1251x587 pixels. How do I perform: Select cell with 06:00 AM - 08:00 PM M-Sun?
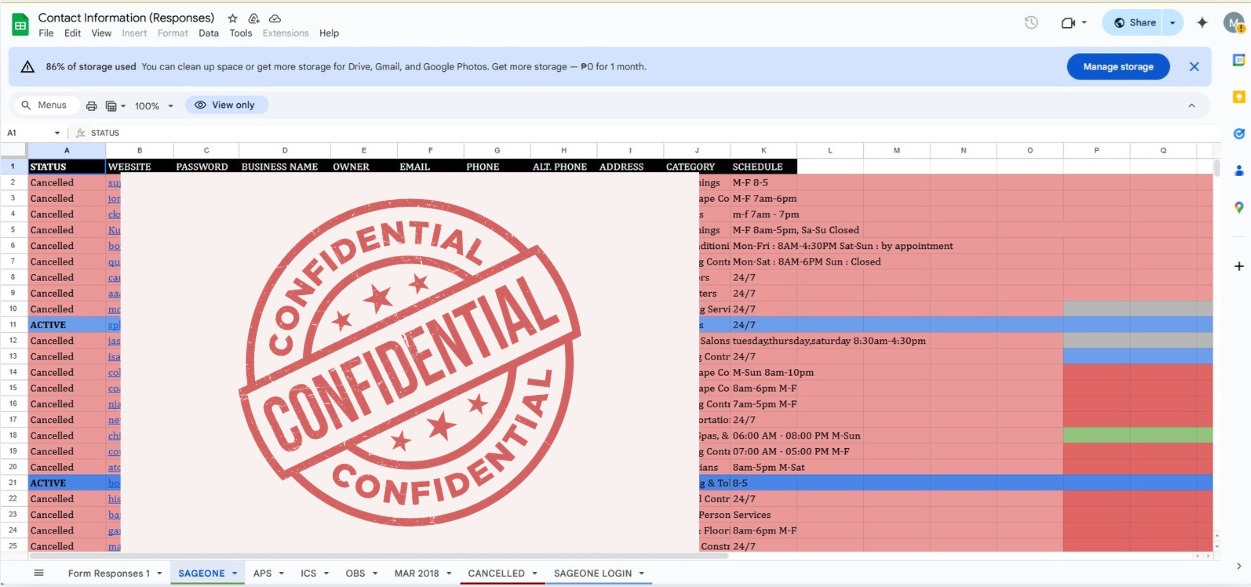click(x=764, y=436)
